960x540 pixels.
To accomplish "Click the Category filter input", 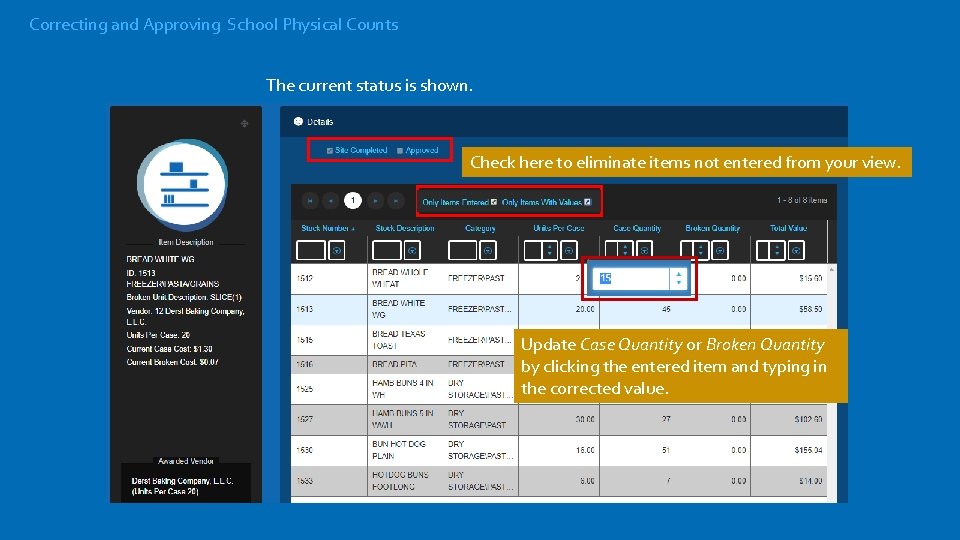I will (x=462, y=250).
